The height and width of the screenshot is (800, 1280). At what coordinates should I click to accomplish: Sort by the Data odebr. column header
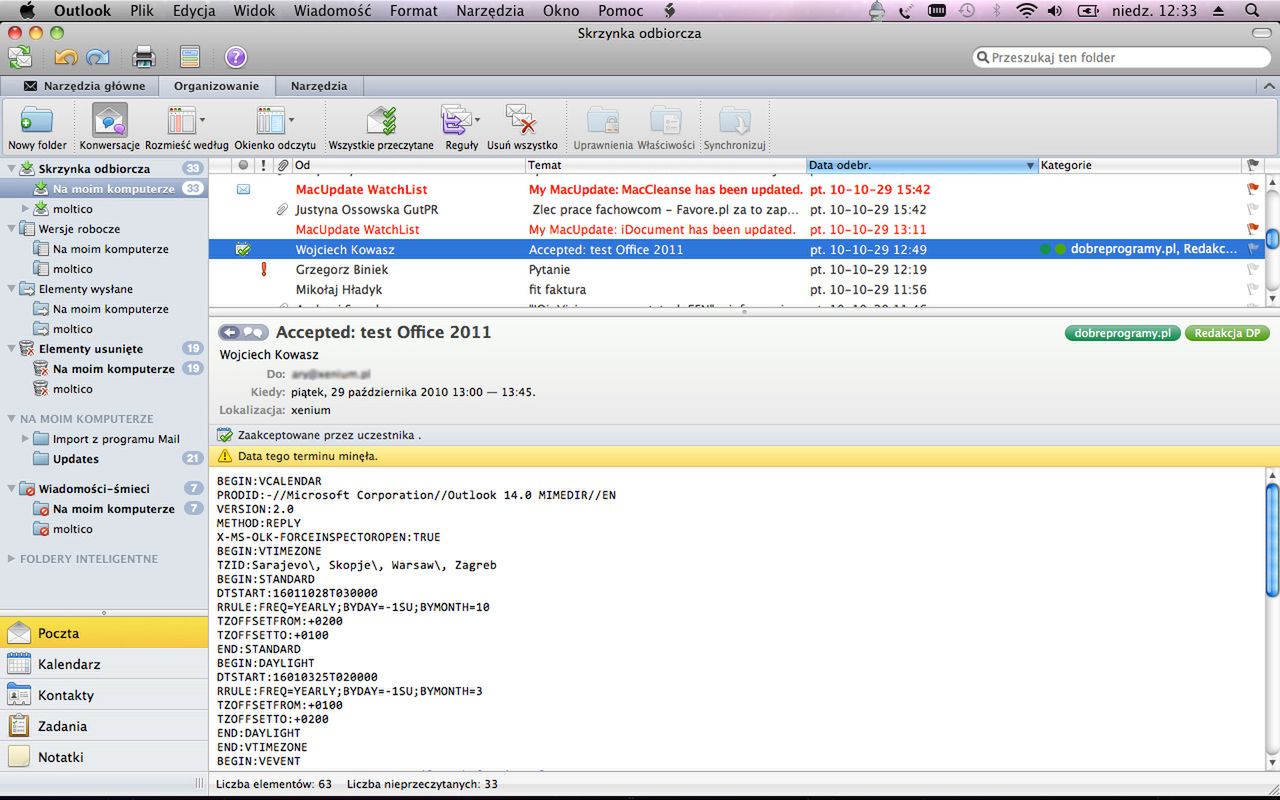click(922, 165)
